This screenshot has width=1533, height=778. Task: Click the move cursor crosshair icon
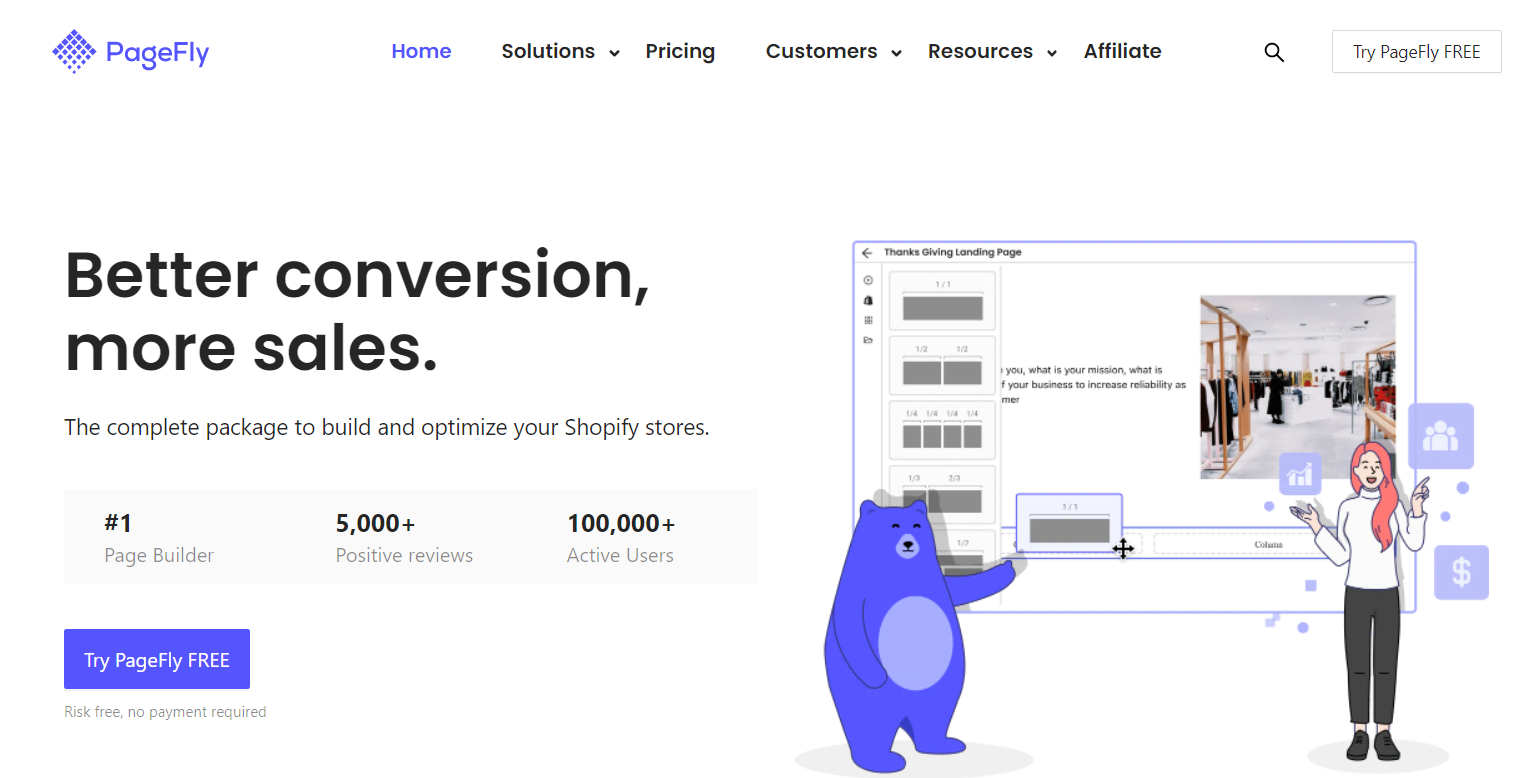(1123, 548)
